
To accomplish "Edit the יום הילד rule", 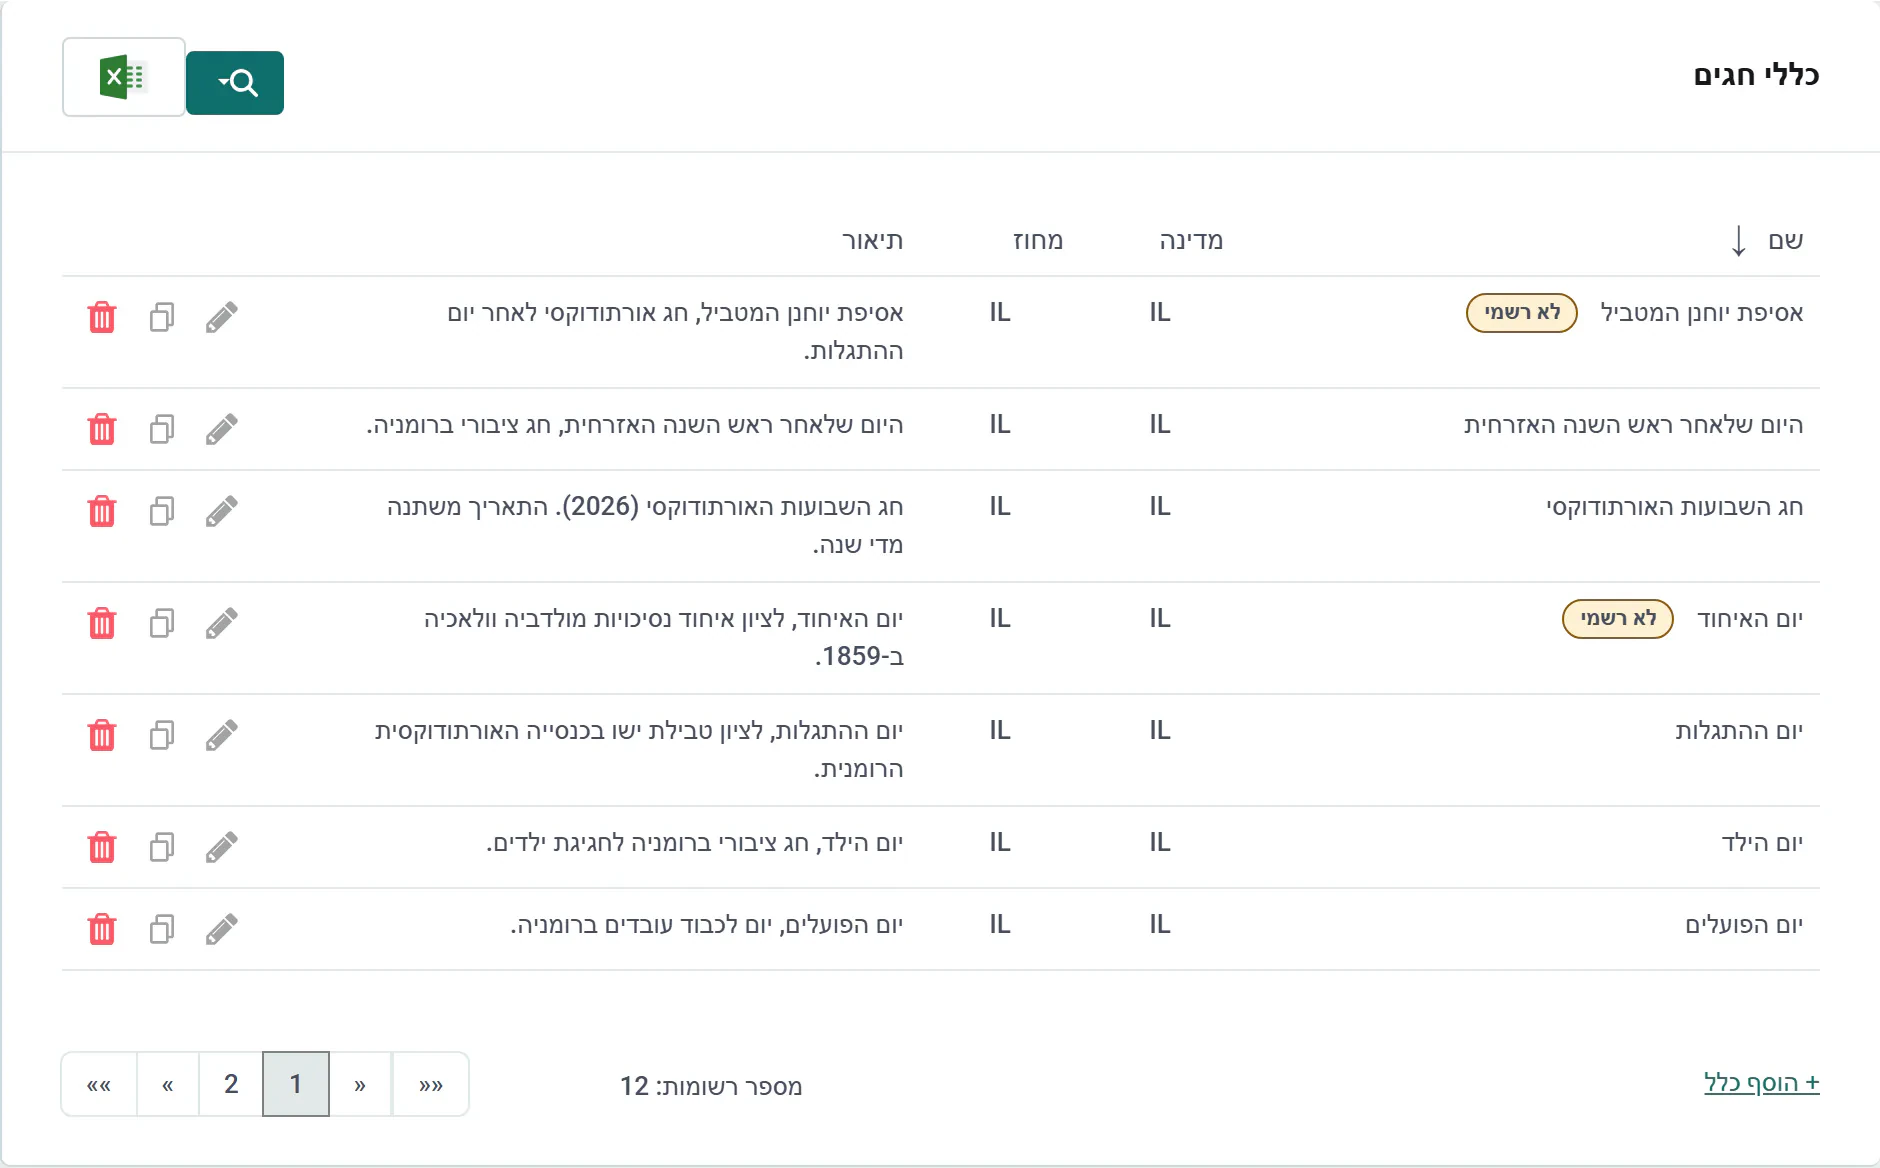I will point(222,847).
